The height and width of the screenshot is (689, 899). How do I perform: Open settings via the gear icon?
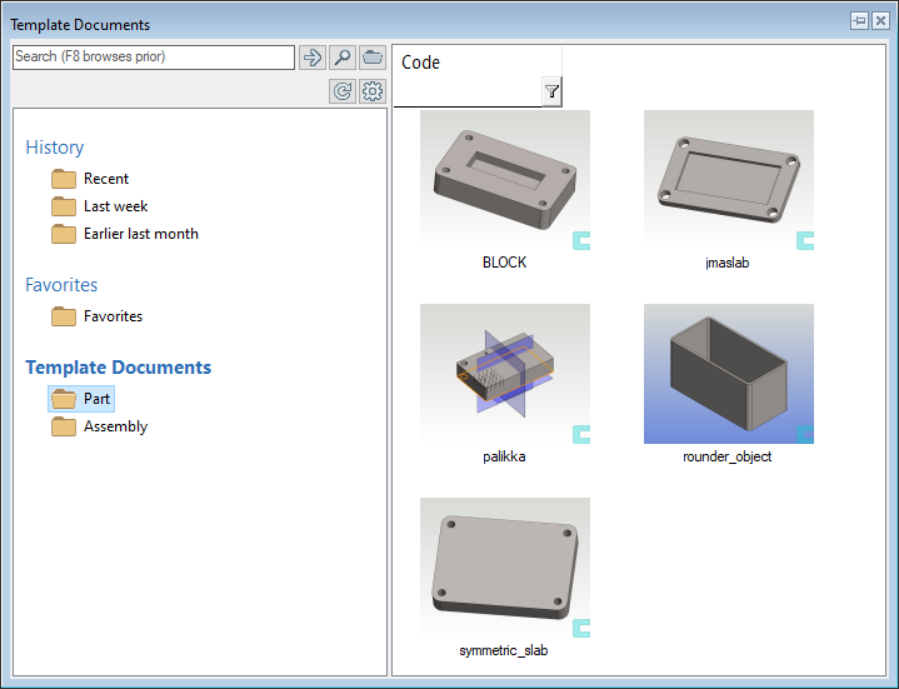[373, 92]
